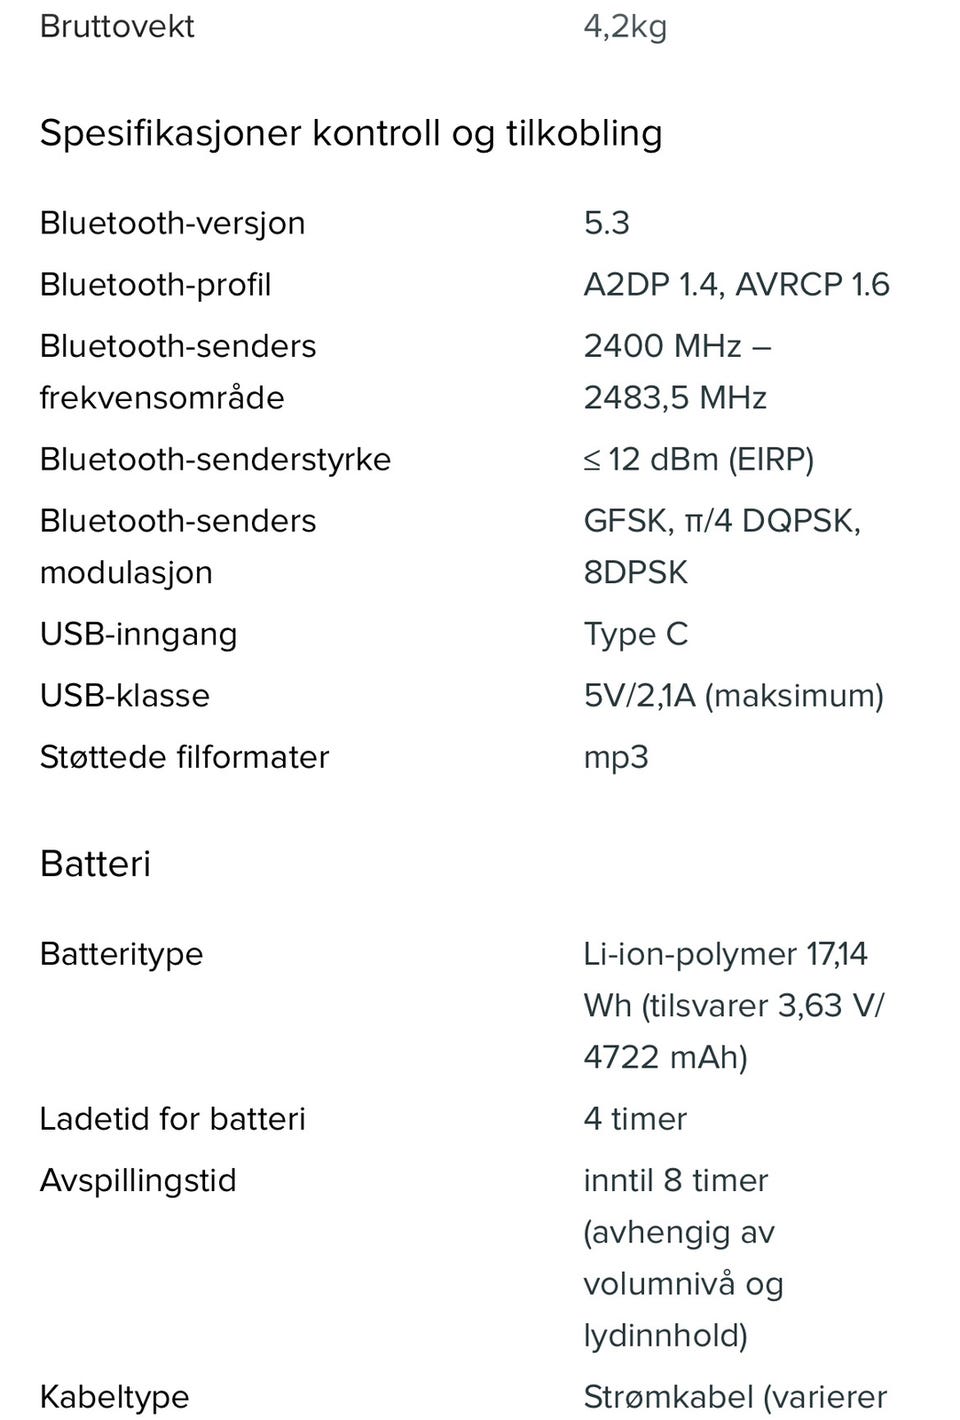This screenshot has height=1420, width=960.
Task: Click the 4,2kg weight value
Action: pos(625,27)
